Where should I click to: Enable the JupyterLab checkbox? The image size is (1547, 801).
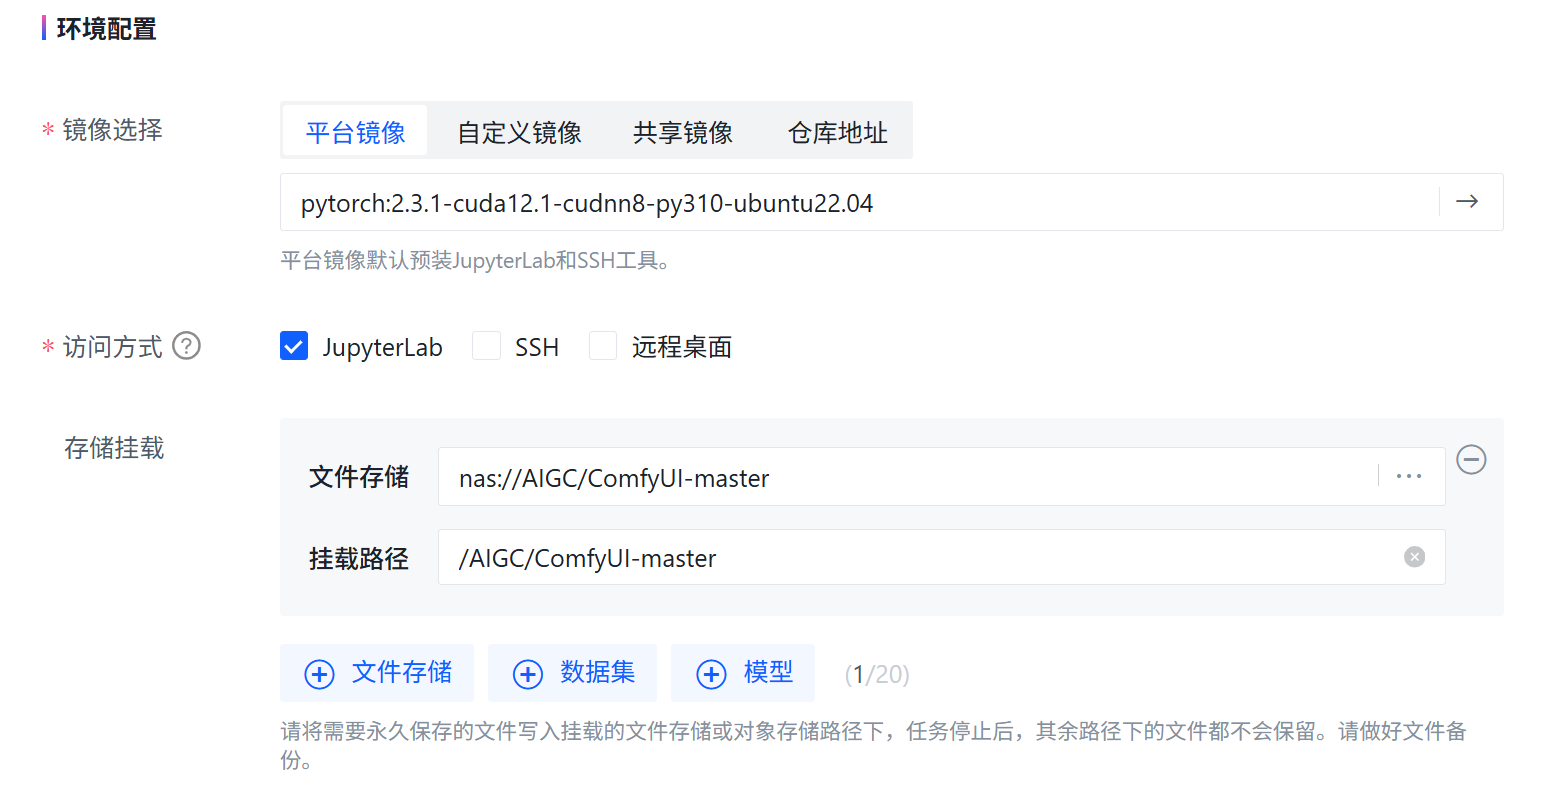pyautogui.click(x=294, y=346)
